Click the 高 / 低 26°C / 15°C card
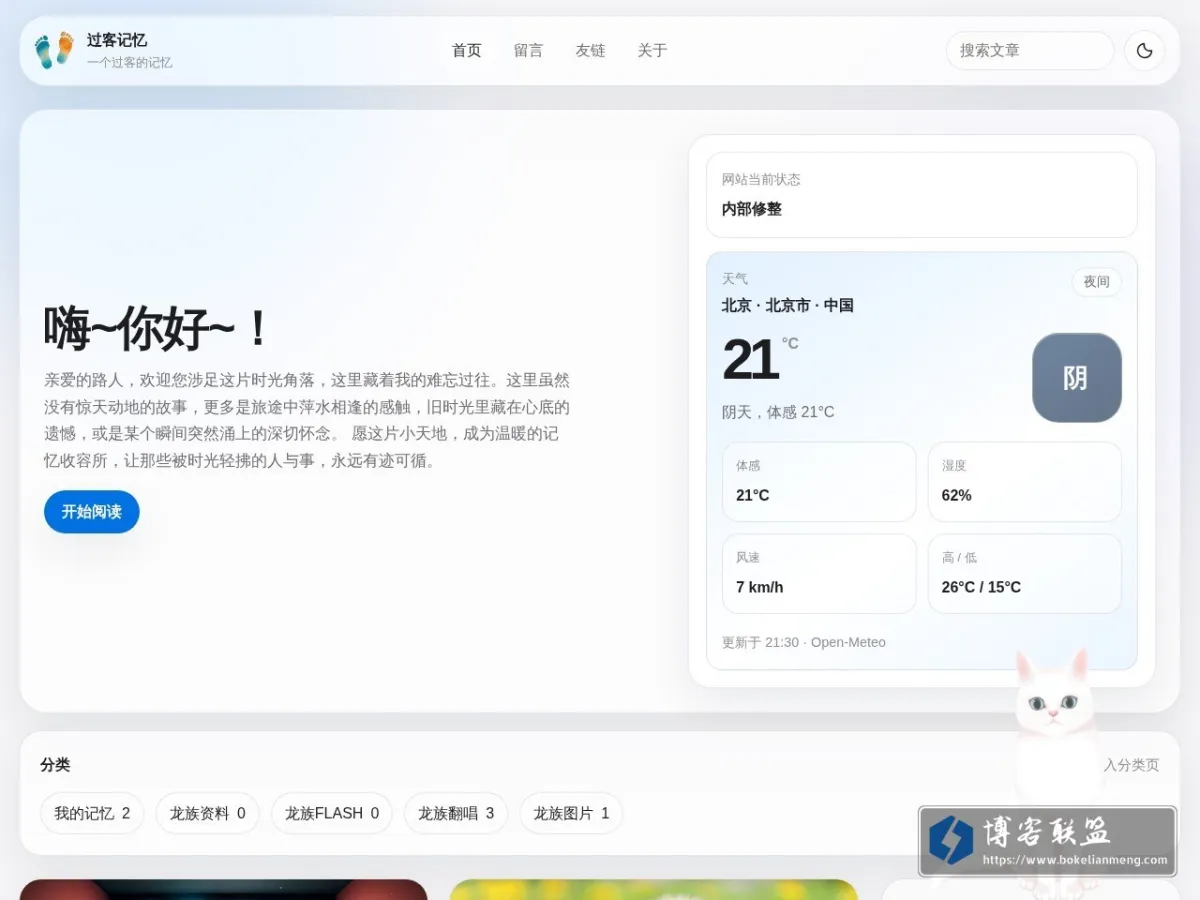Image resolution: width=1200 pixels, height=900 pixels. point(1025,574)
